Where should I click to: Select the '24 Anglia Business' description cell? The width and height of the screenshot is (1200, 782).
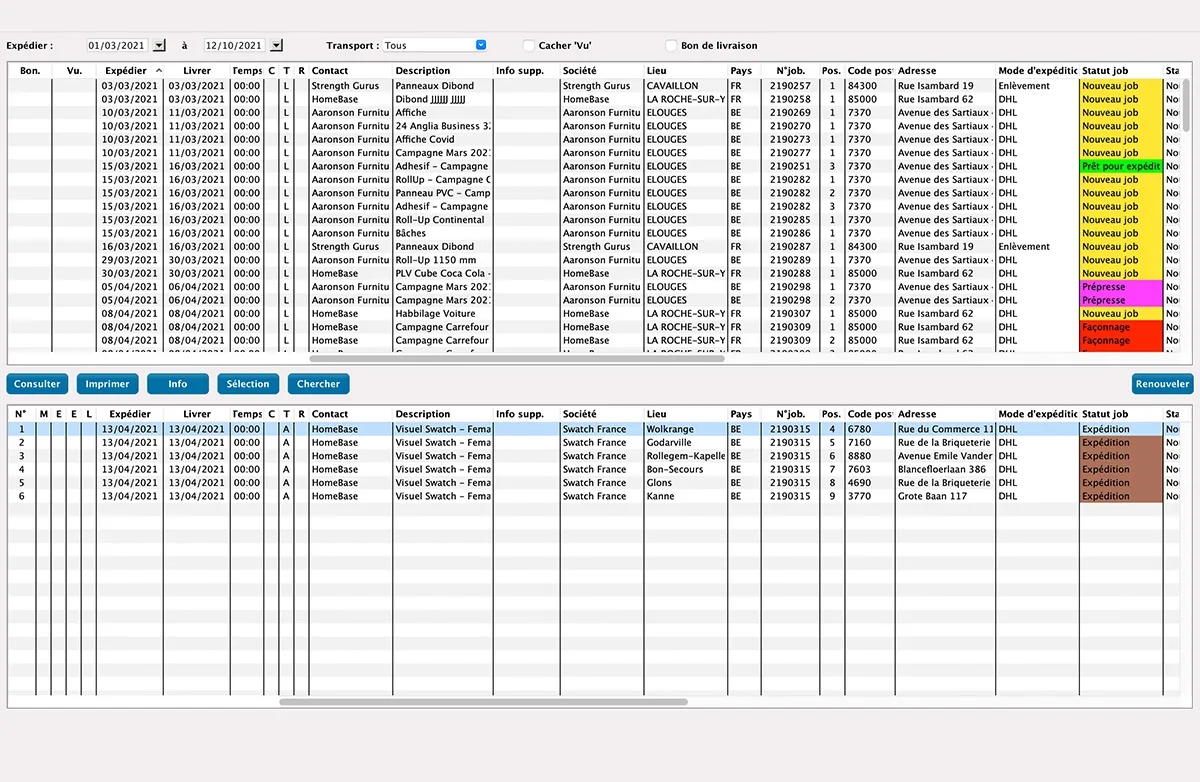coord(442,126)
